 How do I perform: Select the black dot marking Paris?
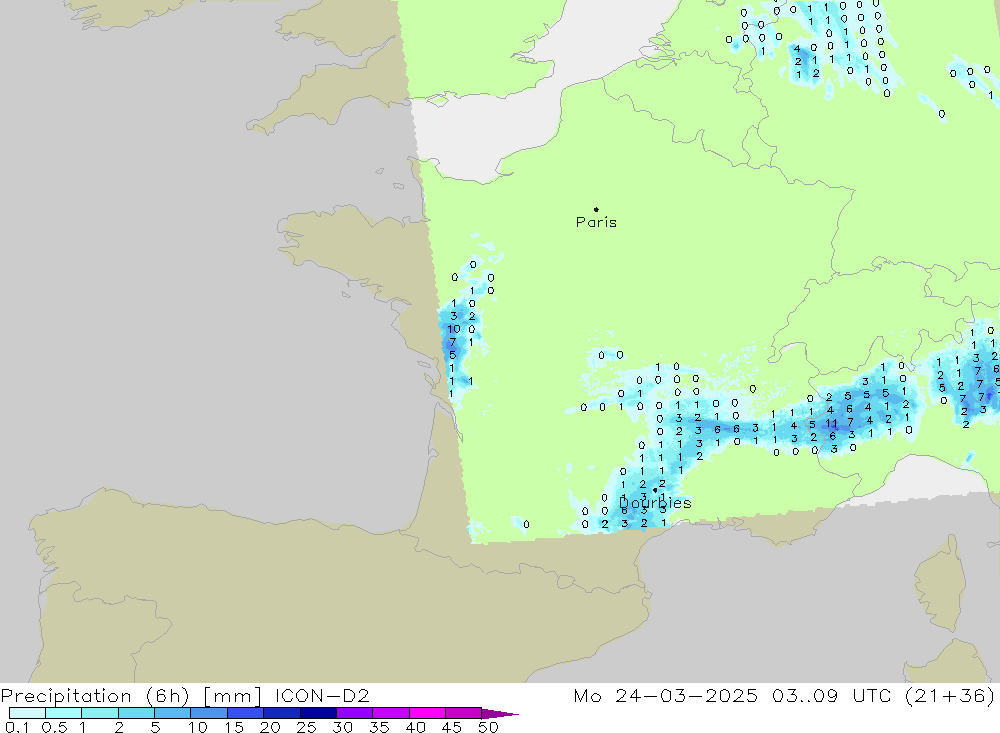[596, 209]
